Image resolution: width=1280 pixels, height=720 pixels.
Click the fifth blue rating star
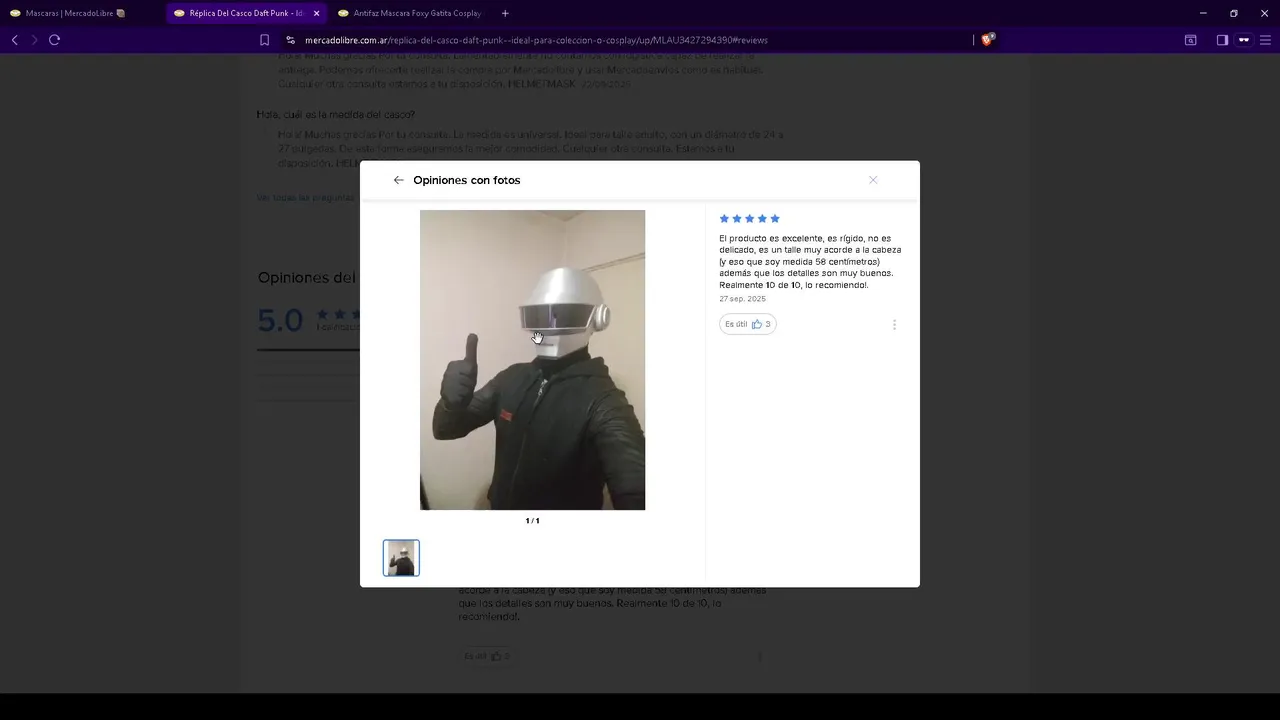pyautogui.click(x=774, y=219)
